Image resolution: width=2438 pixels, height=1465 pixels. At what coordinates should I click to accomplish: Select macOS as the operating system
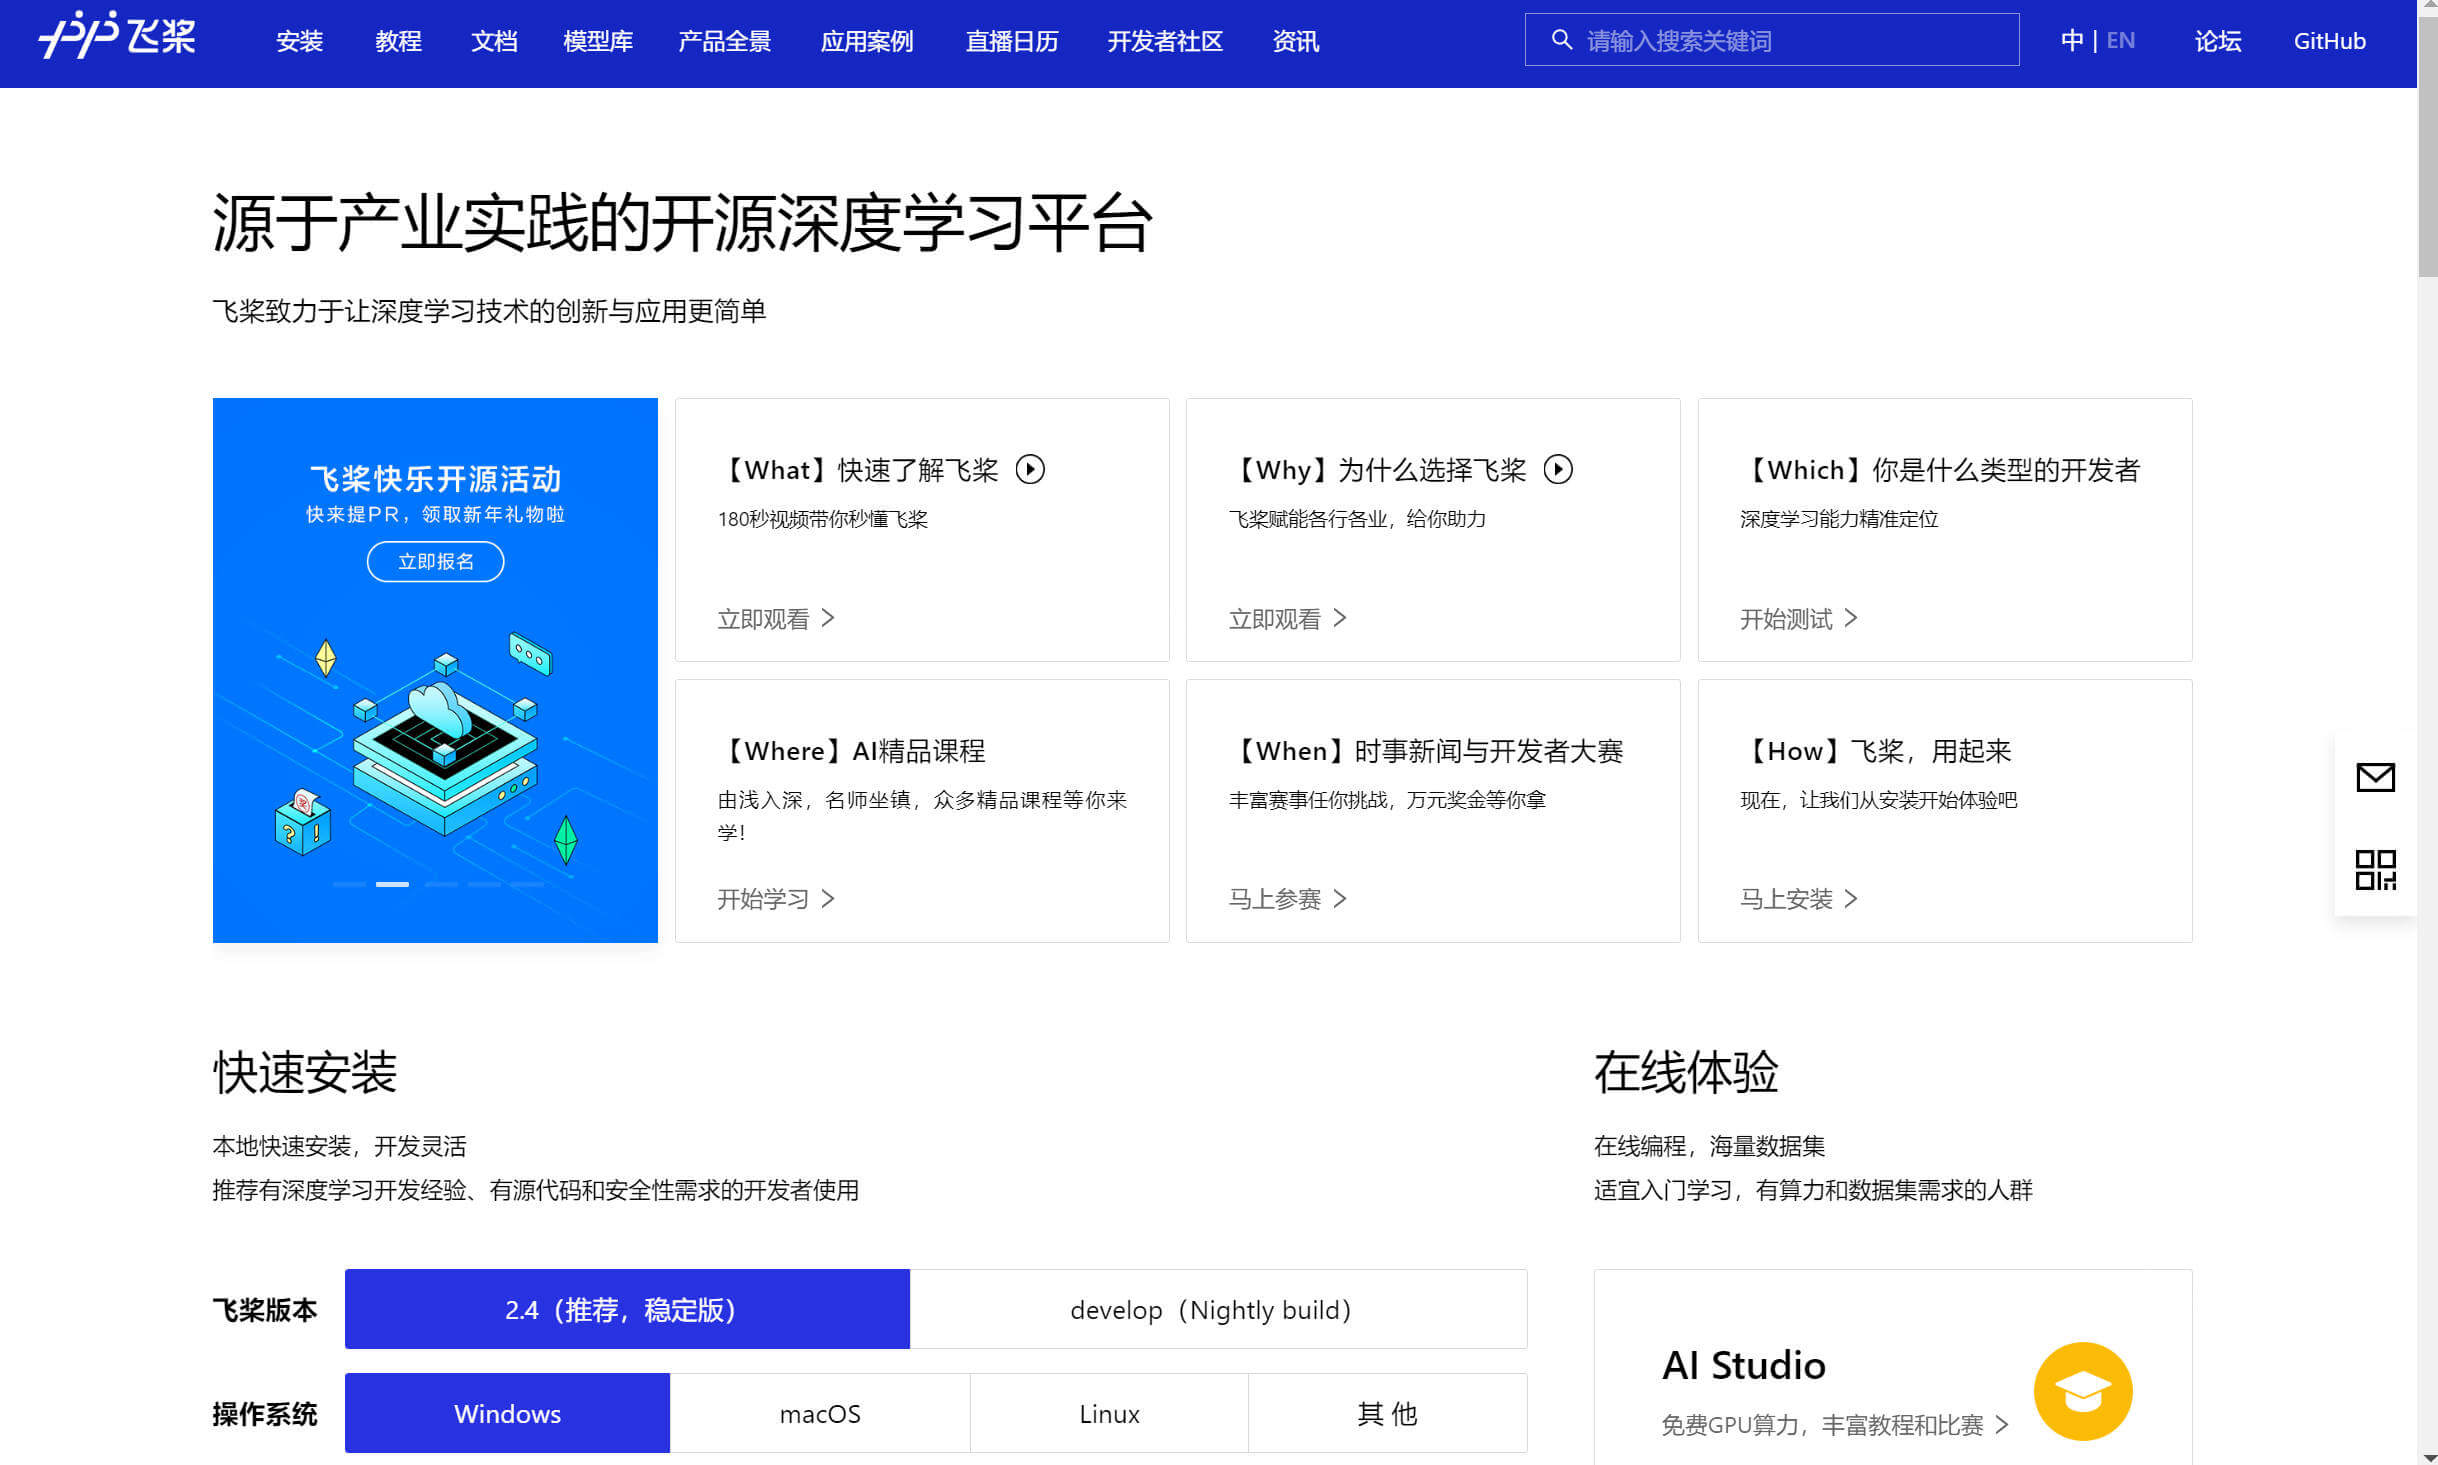click(820, 1413)
